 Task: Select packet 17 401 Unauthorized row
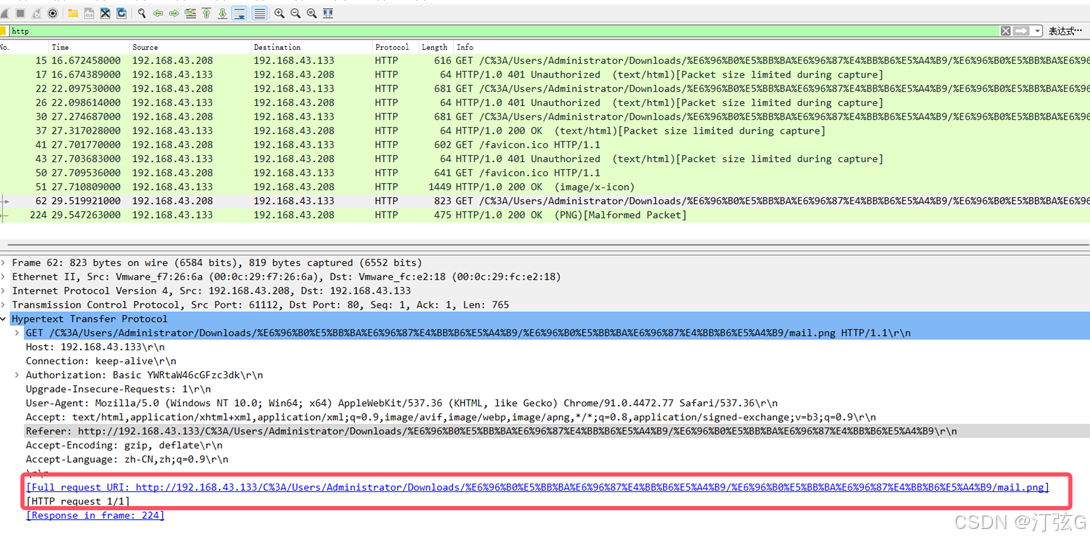545,74
